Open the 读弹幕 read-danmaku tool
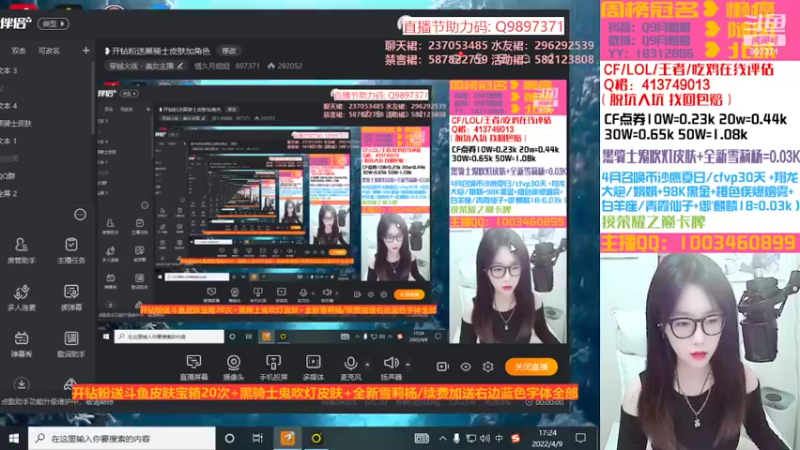This screenshot has width=800, height=450. [71, 297]
